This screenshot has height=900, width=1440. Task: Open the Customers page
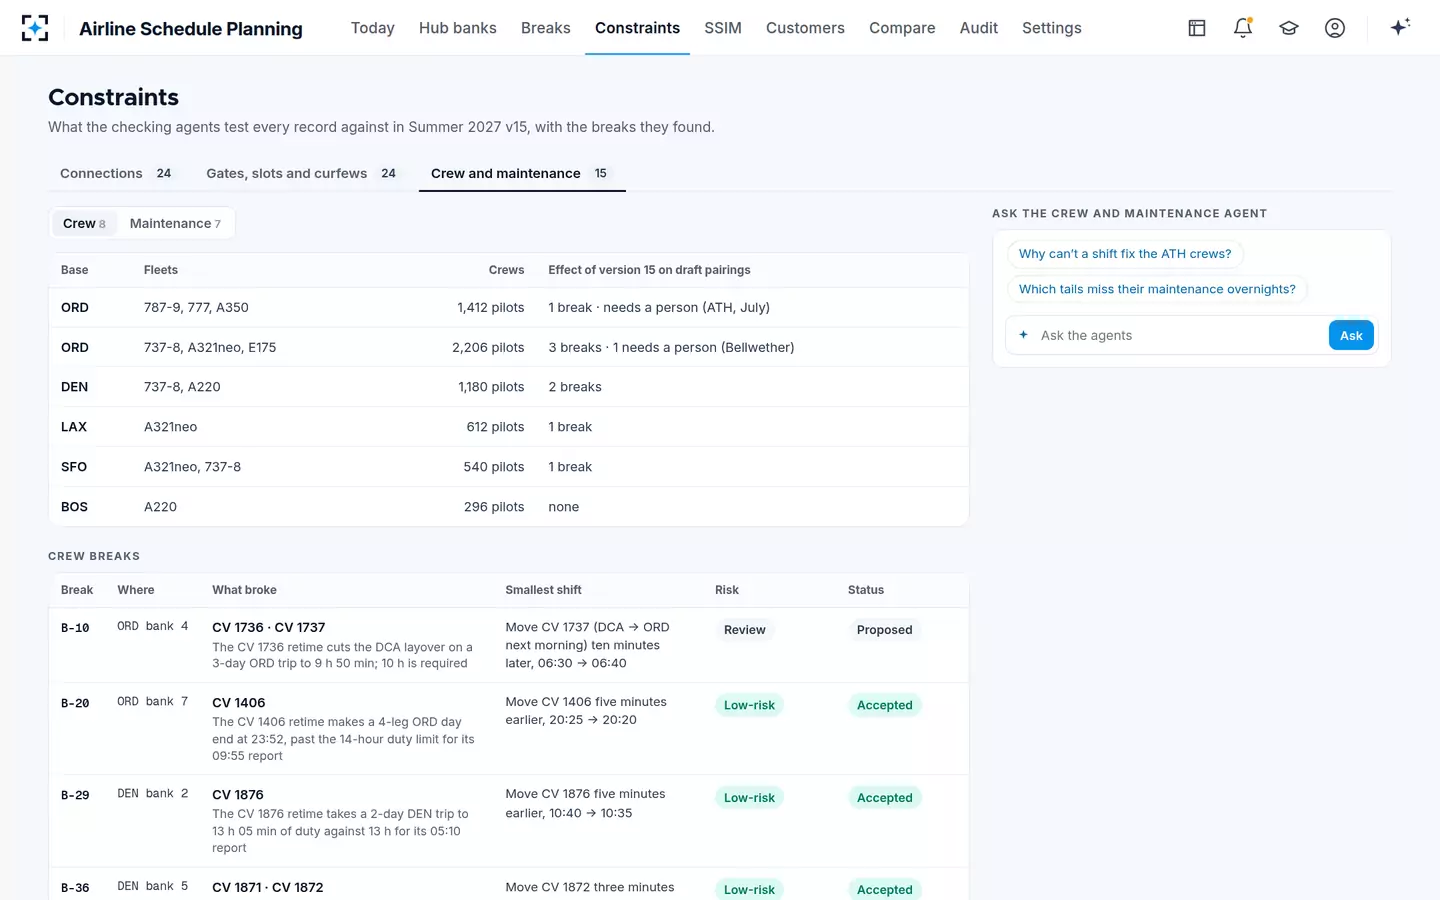(805, 28)
